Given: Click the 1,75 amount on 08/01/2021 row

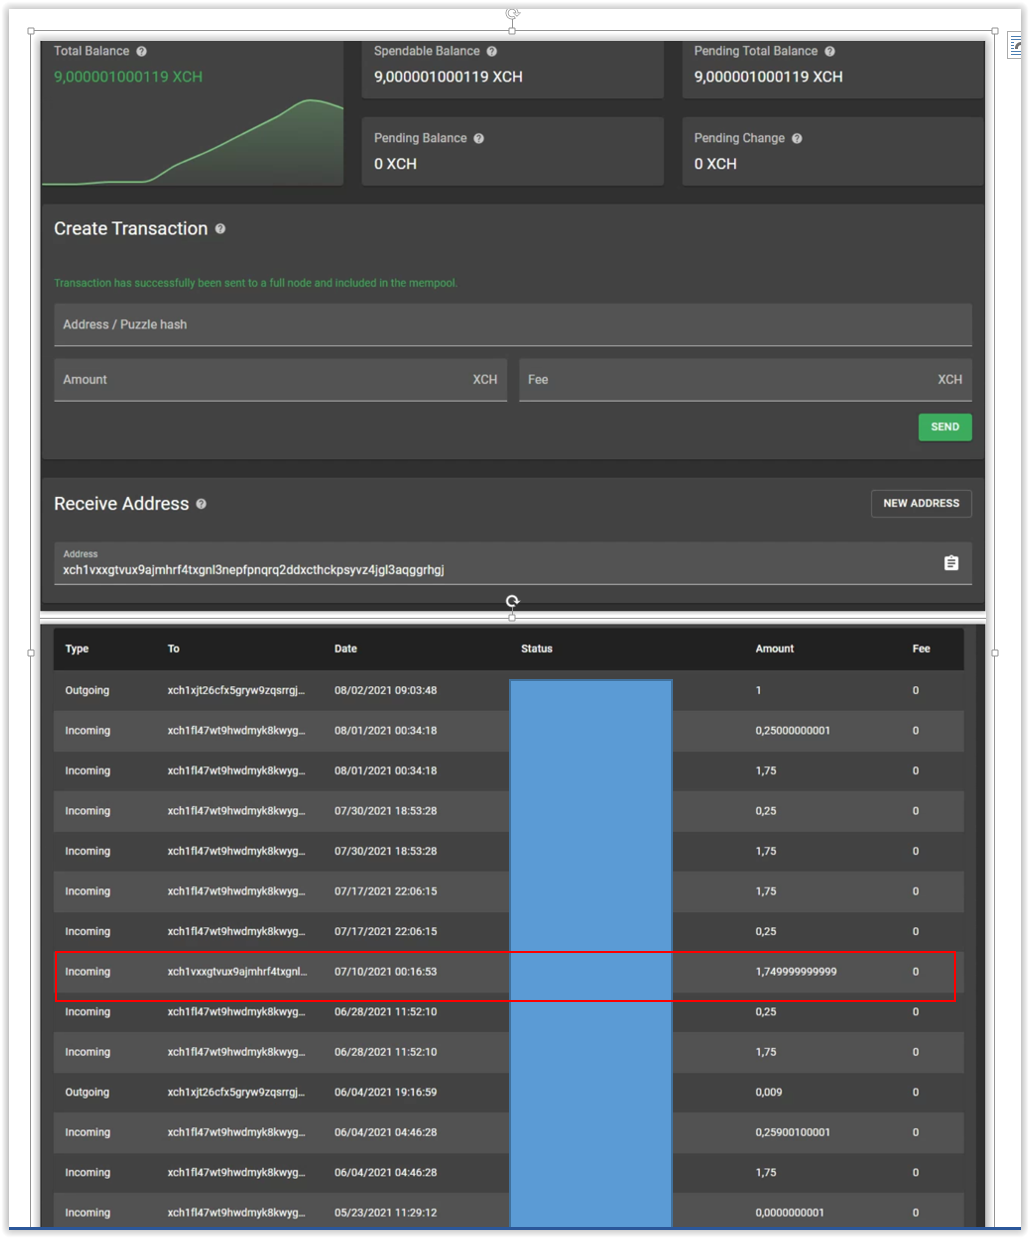Looking at the screenshot, I should (766, 771).
